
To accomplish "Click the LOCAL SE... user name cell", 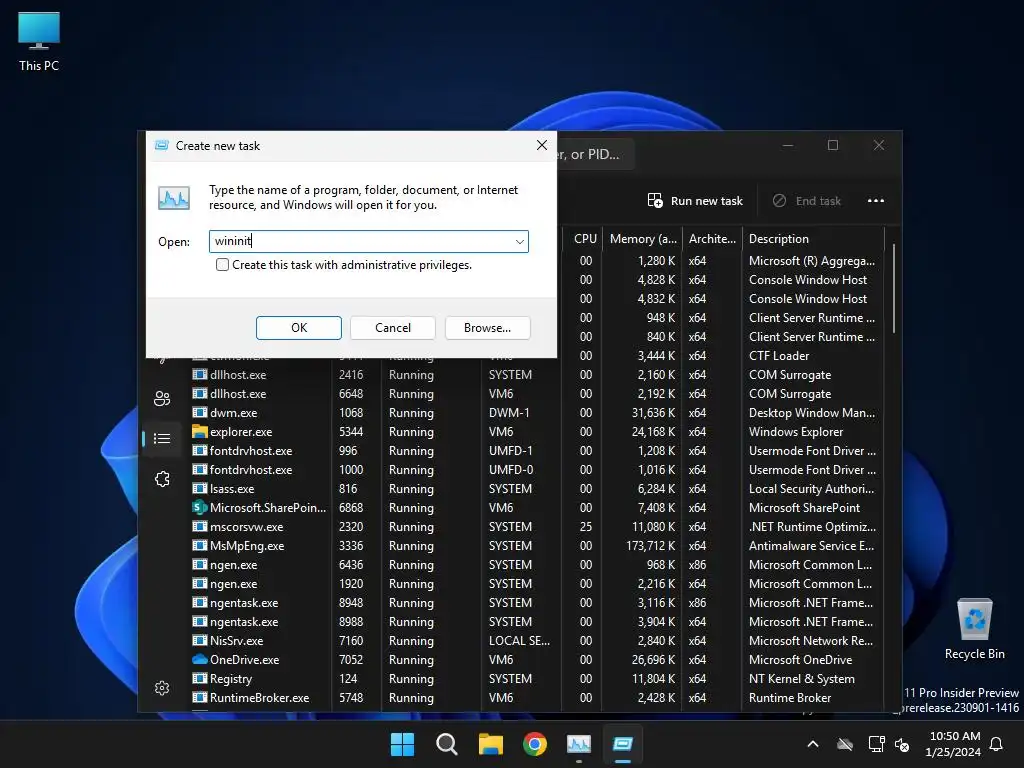I will (519, 641).
